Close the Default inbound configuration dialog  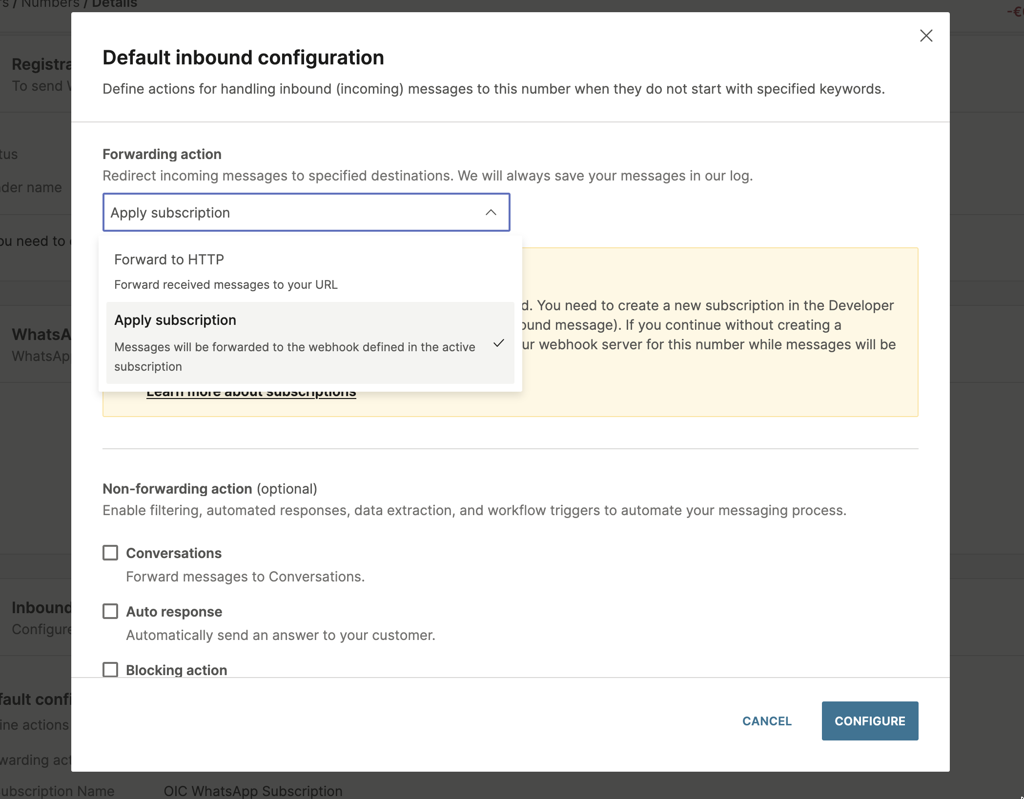925,36
